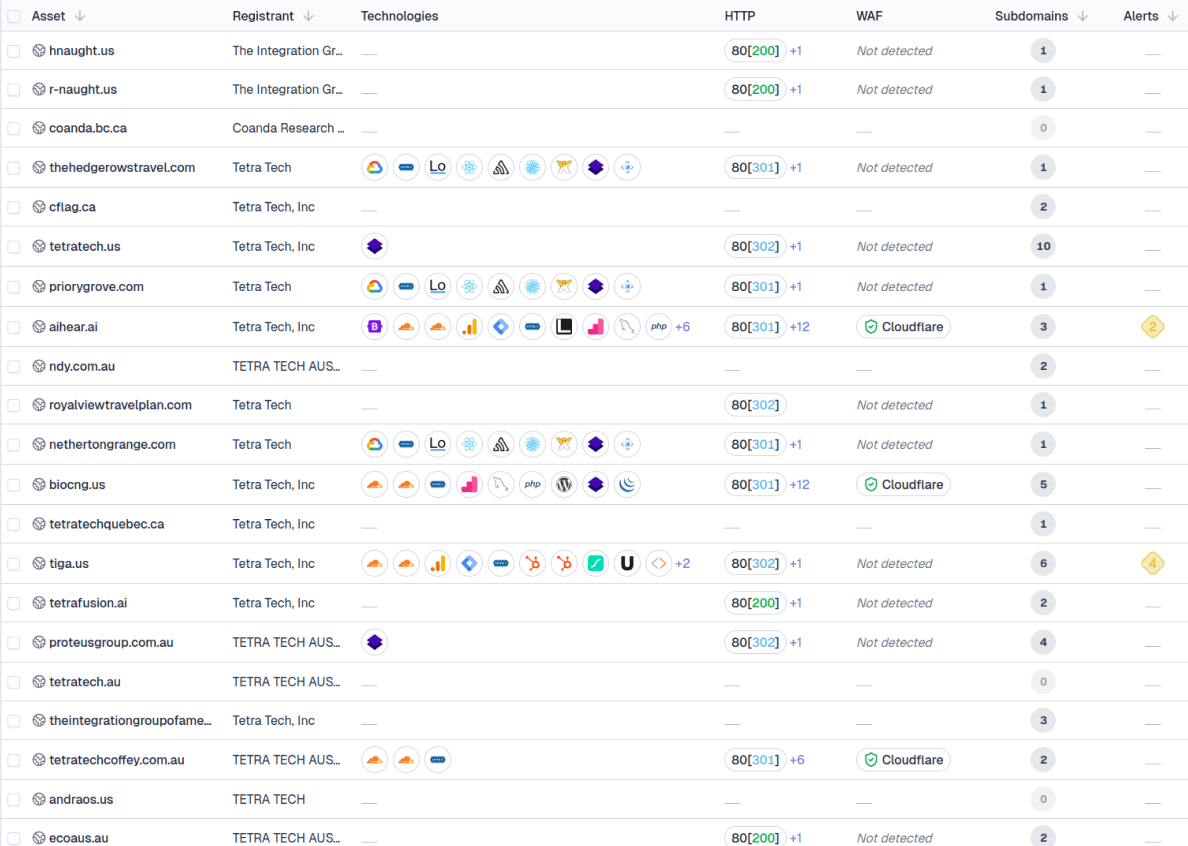This screenshot has width=1188, height=846.
Task: Click Wix icon in priorygrove.com row
Action: click(564, 286)
